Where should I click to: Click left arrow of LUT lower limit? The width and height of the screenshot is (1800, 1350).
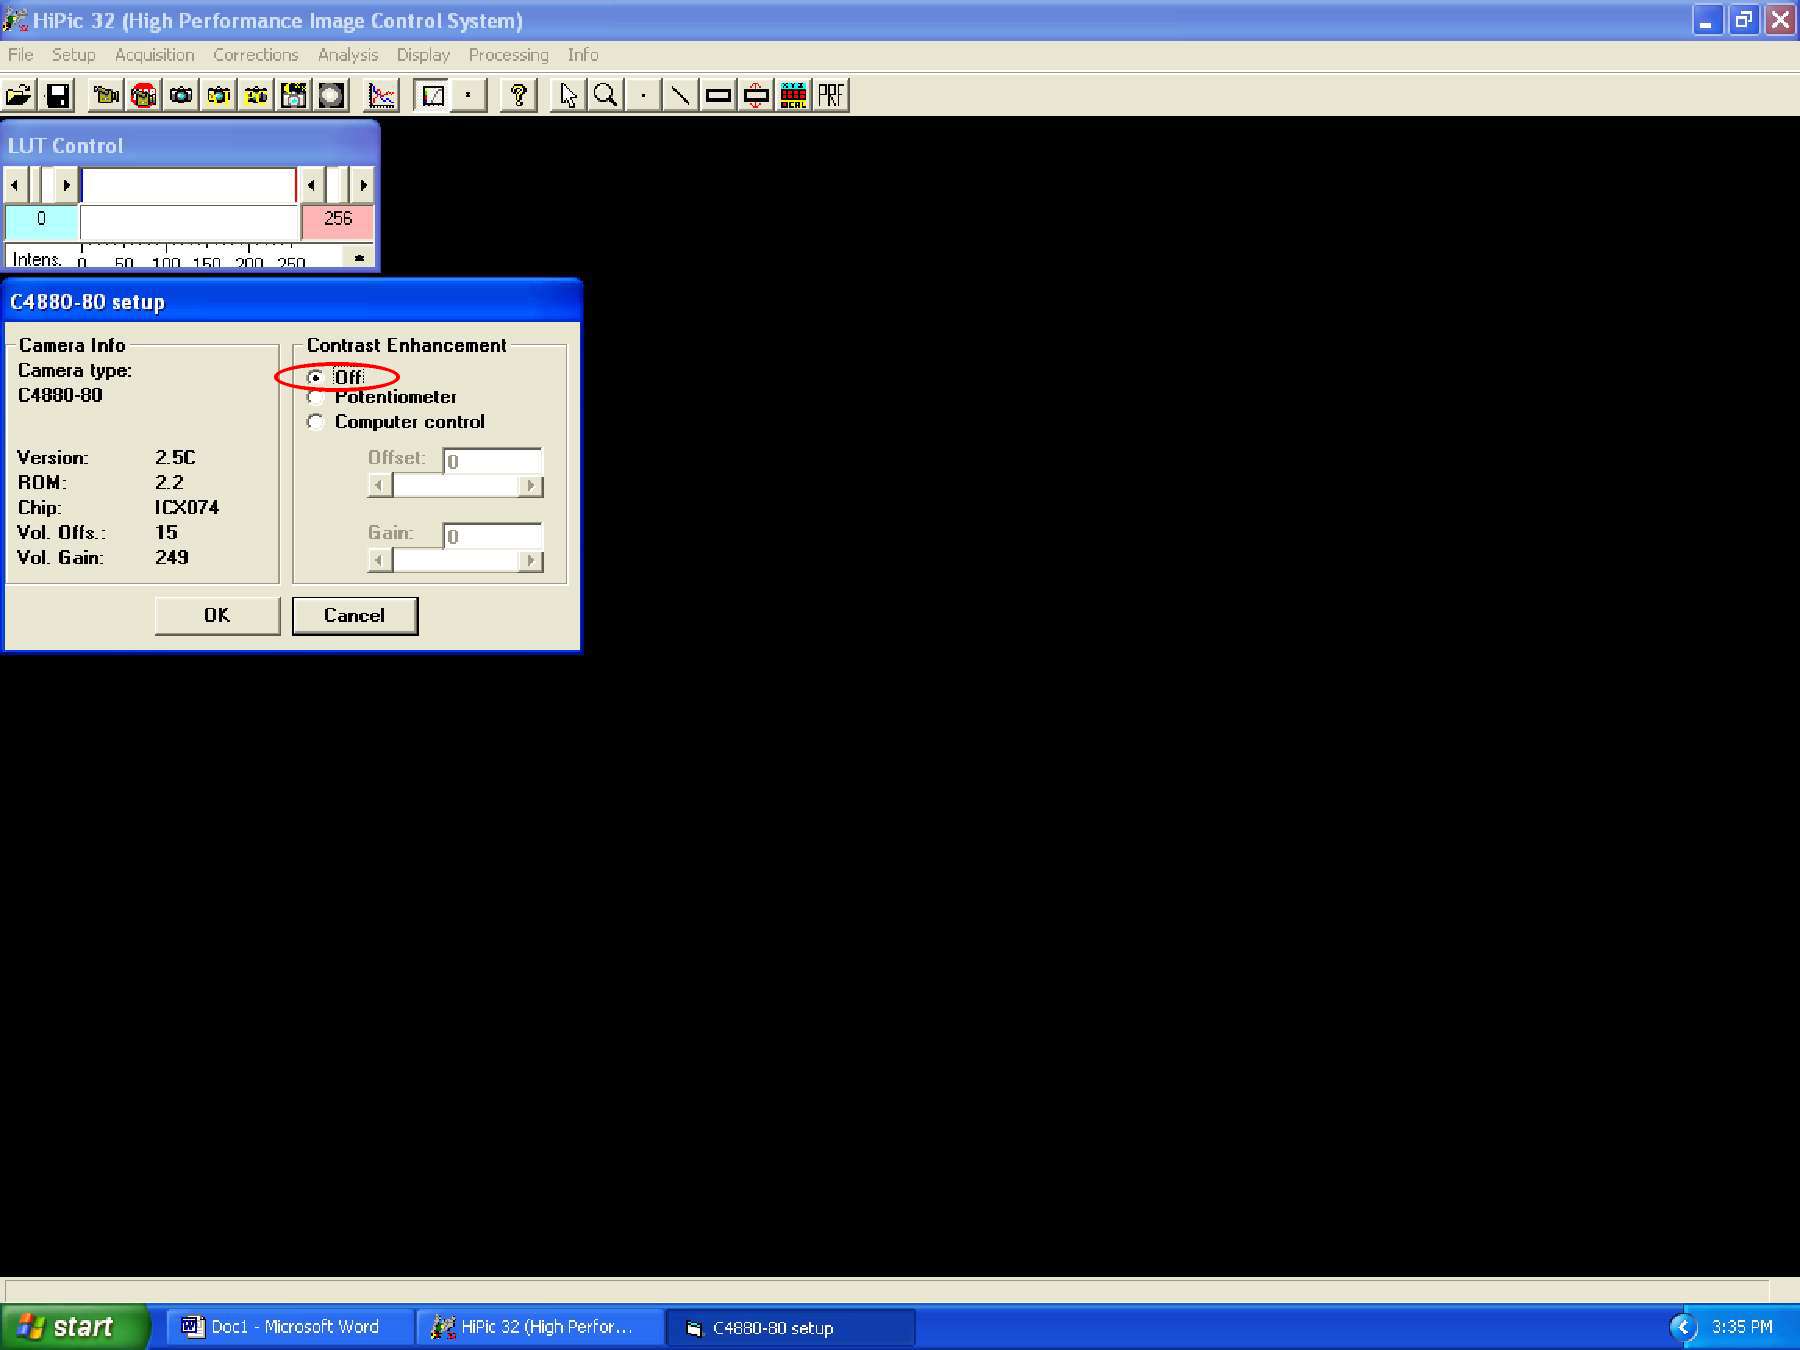[x=14, y=185]
